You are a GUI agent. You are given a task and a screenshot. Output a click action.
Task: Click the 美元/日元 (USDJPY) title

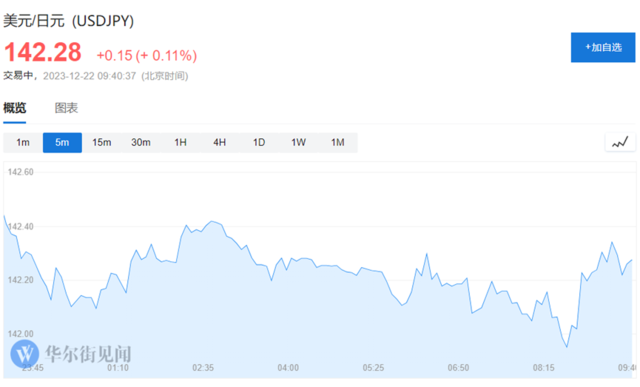coord(69,20)
